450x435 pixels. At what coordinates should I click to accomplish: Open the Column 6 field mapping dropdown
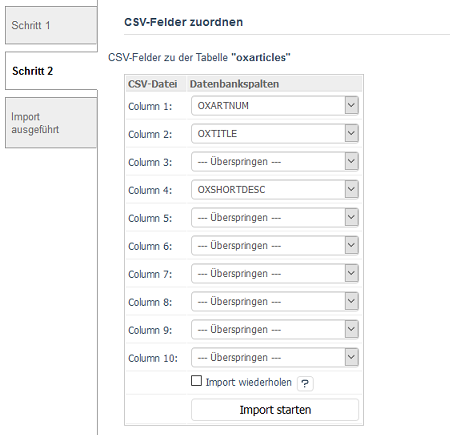pos(275,246)
